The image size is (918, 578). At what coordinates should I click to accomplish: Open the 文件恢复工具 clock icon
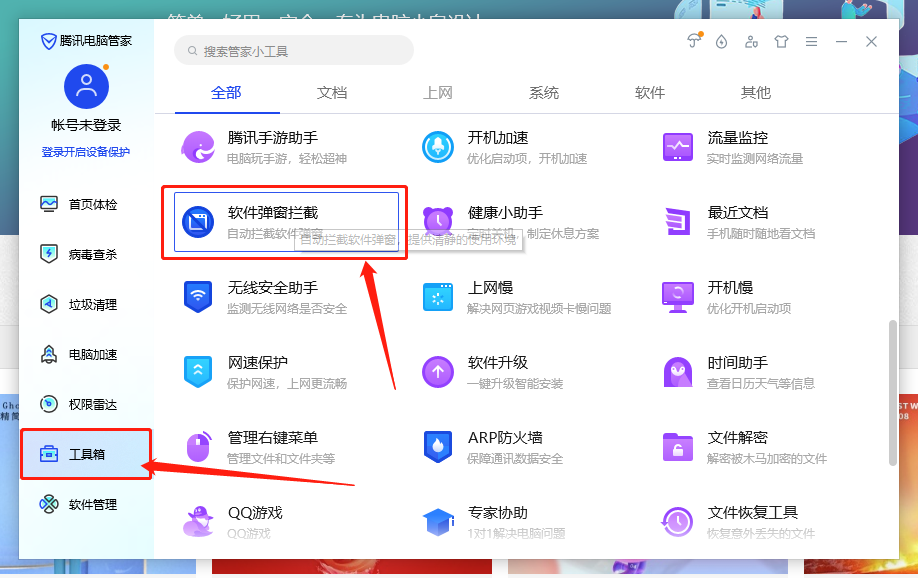[x=678, y=522]
